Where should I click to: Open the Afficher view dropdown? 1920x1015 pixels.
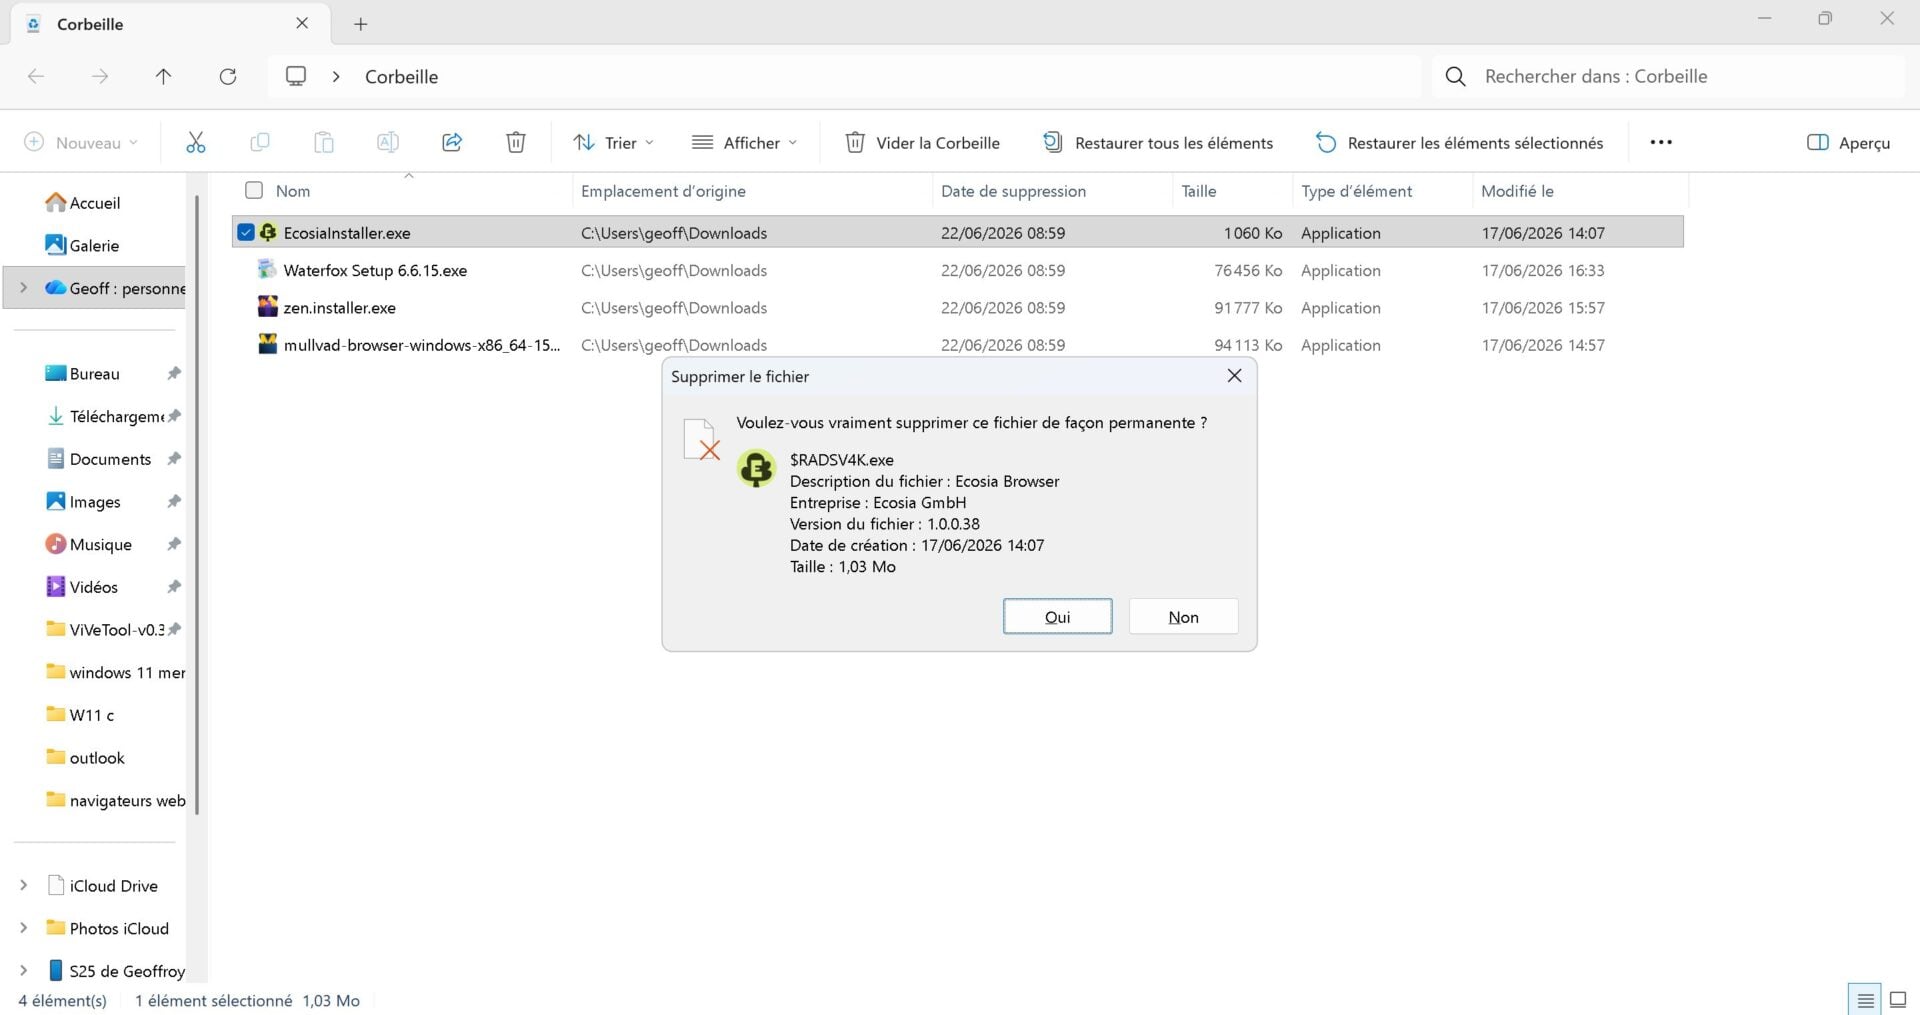click(745, 143)
